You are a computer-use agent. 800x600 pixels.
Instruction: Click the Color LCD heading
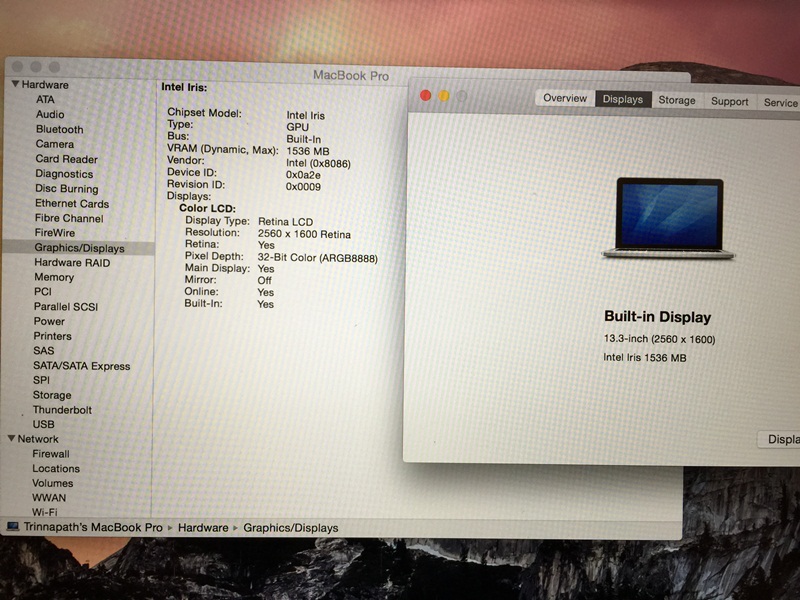pos(207,208)
